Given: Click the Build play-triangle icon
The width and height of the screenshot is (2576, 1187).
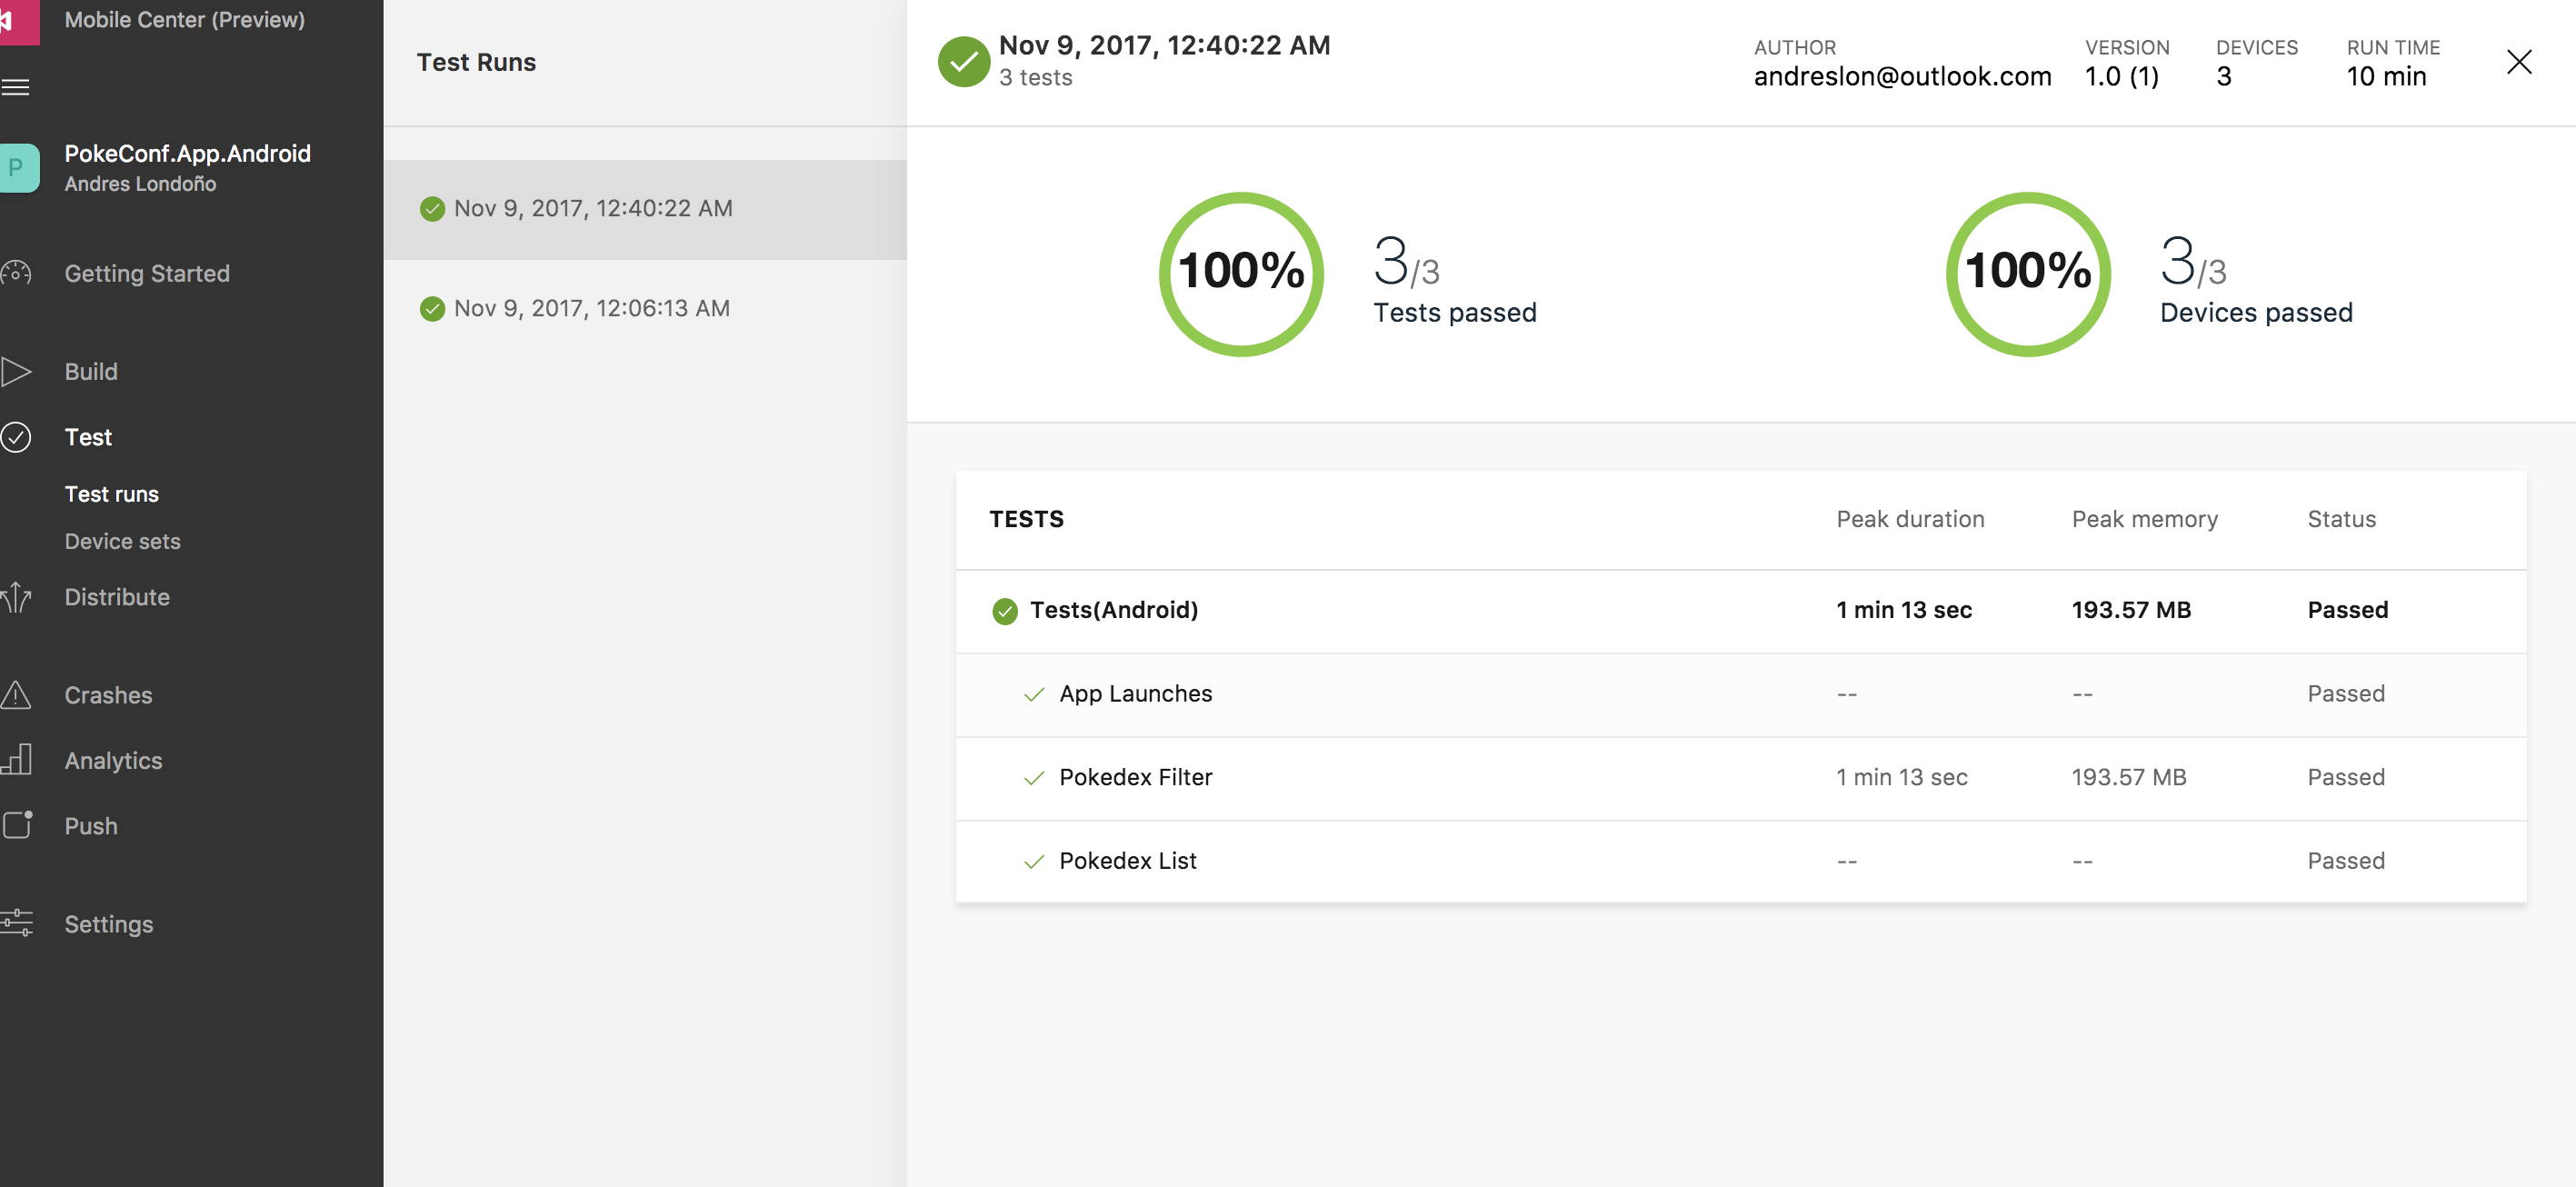Looking at the screenshot, I should point(16,372).
